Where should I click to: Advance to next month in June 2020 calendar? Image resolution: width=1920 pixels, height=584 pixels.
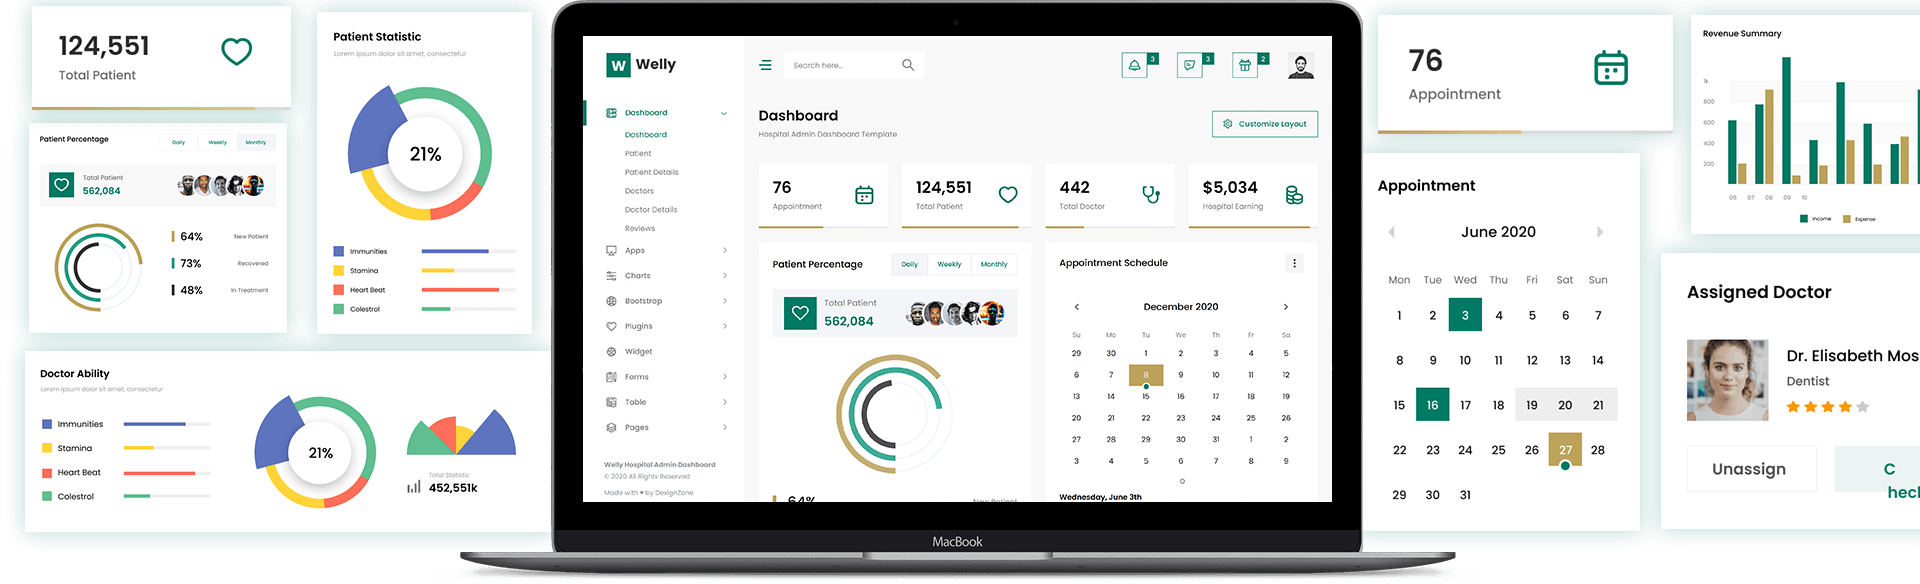1600,232
